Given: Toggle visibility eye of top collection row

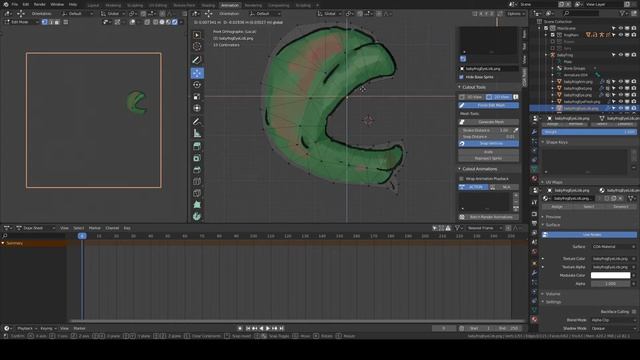Looking at the screenshot, I should pos(620,28).
